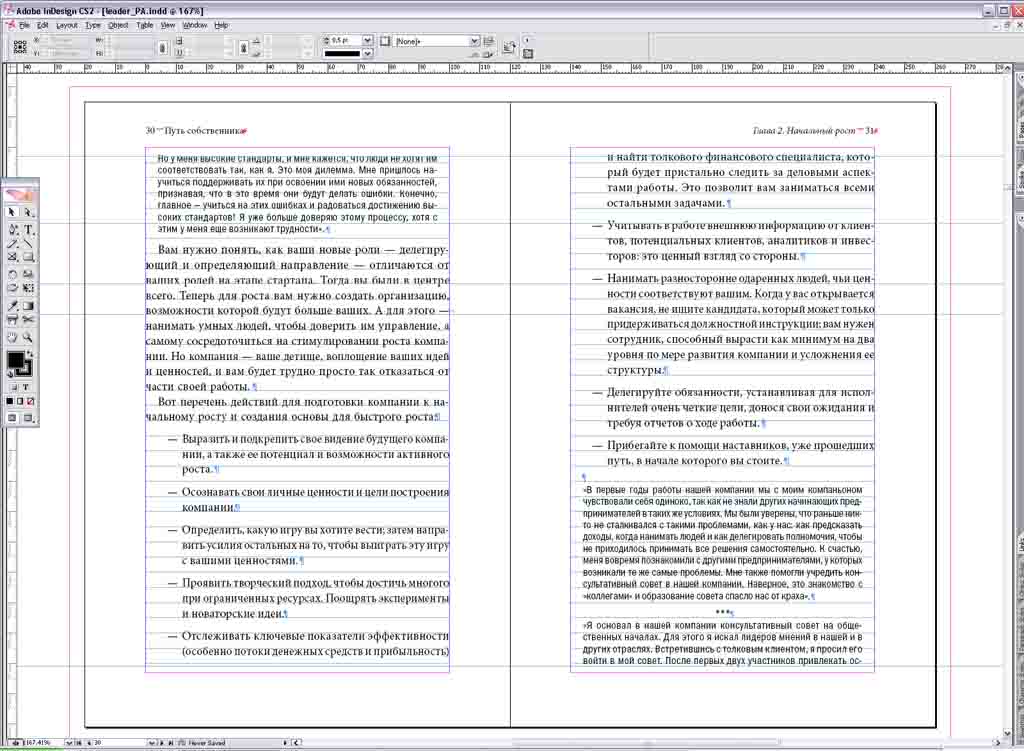
Task: Click the Apply Color swatch in toolbox
Action: point(10,401)
